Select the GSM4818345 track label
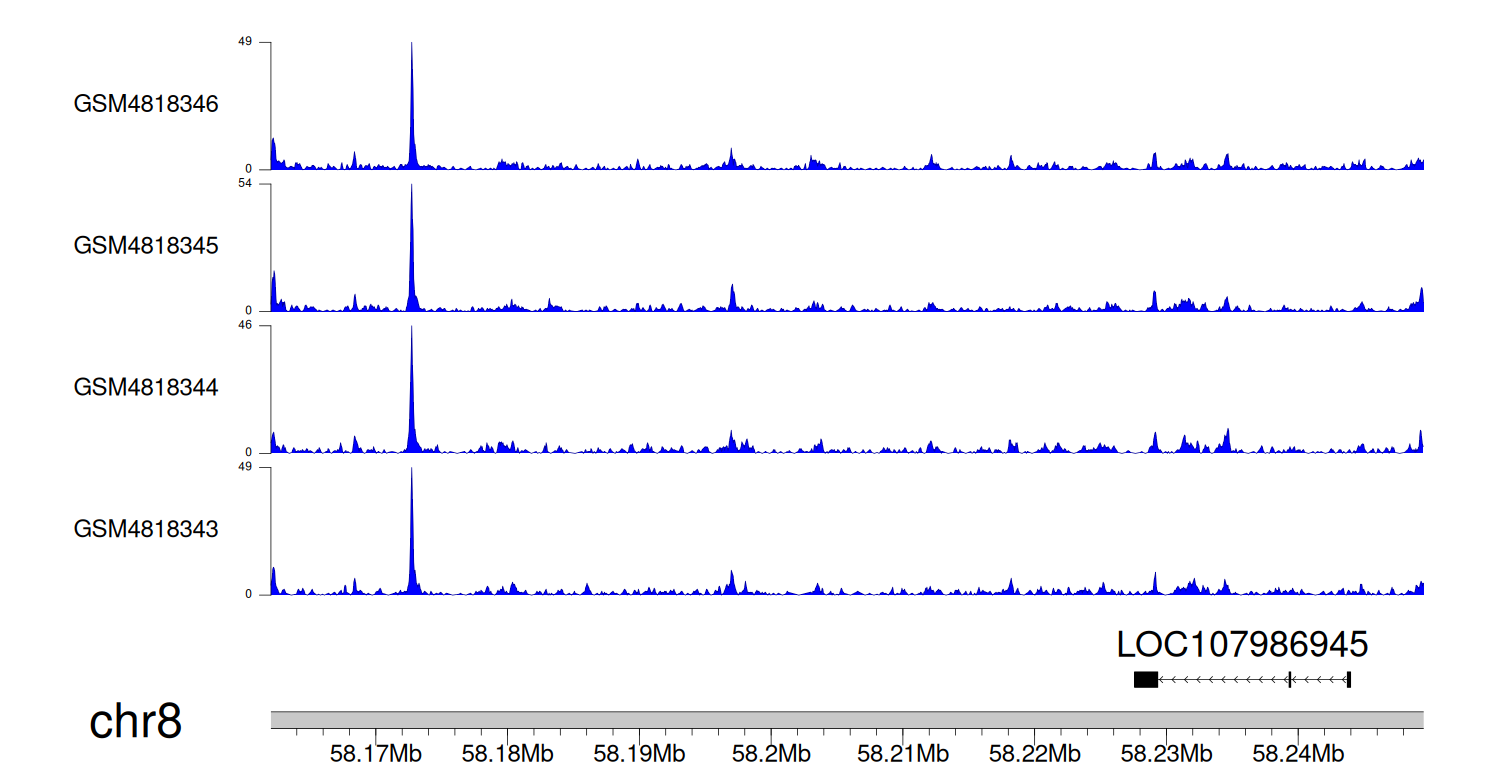The image size is (1500, 780). tap(146, 246)
